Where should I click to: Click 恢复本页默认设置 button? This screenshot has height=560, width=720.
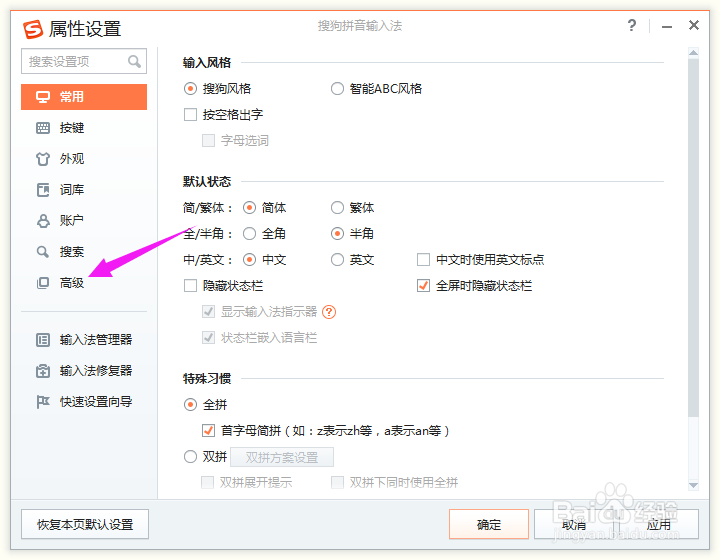85,524
